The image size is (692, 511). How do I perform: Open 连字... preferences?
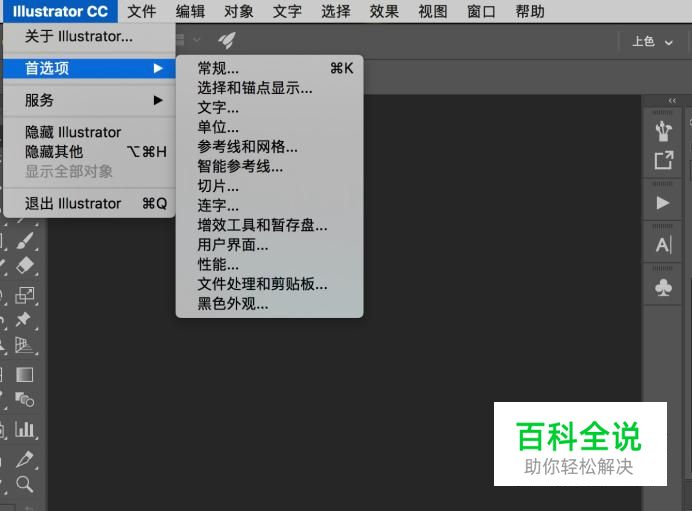tap(270, 206)
